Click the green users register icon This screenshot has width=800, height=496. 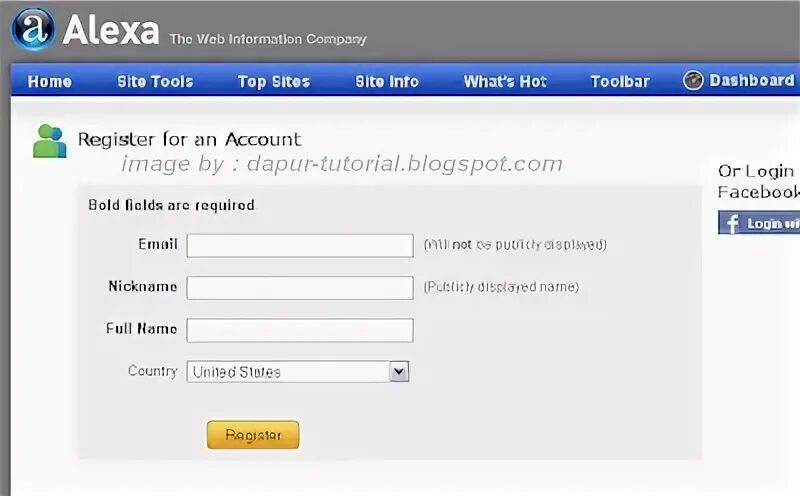pyautogui.click(x=49, y=141)
